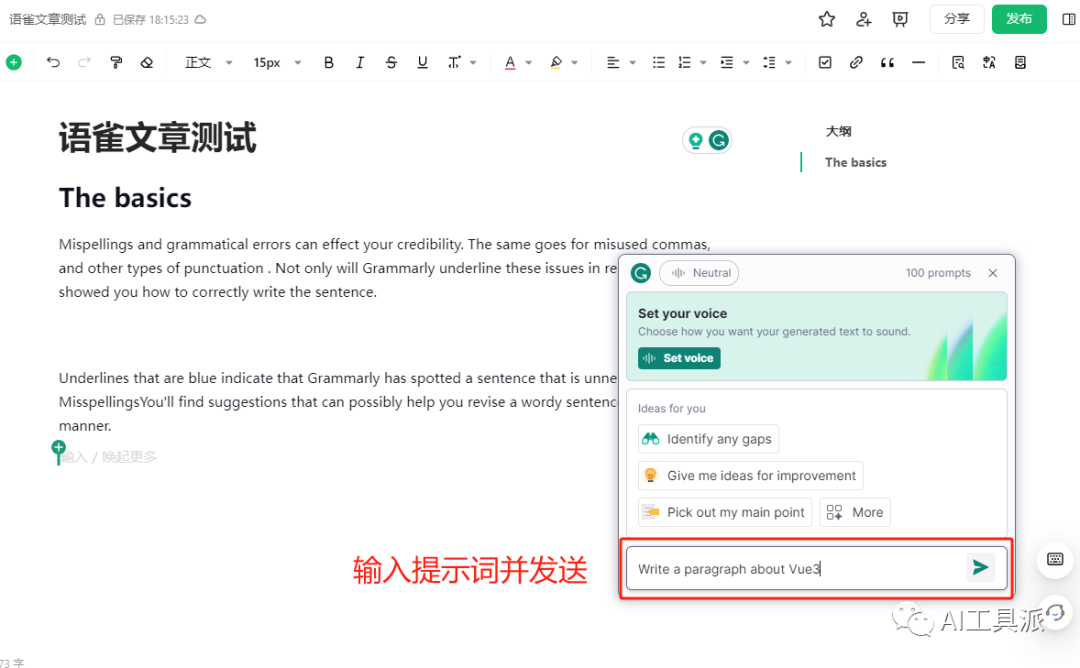Toggle underline formatting

[x=422, y=63]
